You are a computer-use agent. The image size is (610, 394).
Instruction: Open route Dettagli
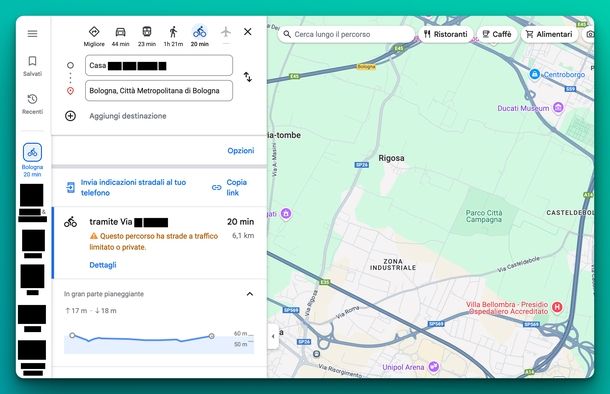103,265
